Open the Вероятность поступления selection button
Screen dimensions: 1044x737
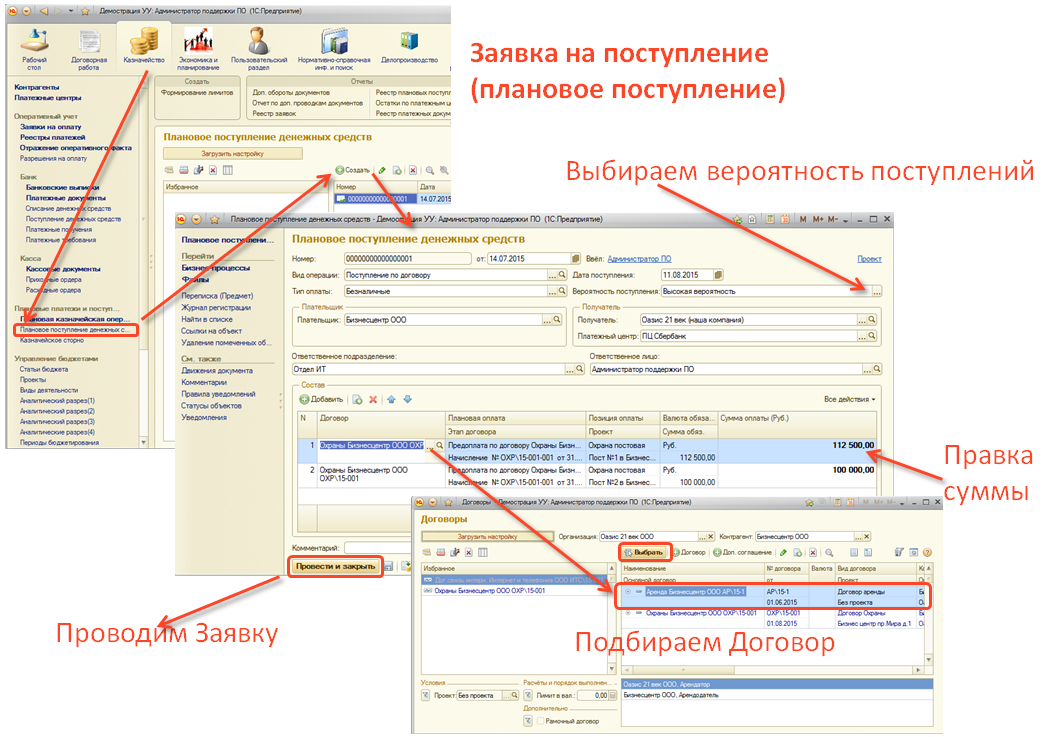[877, 291]
